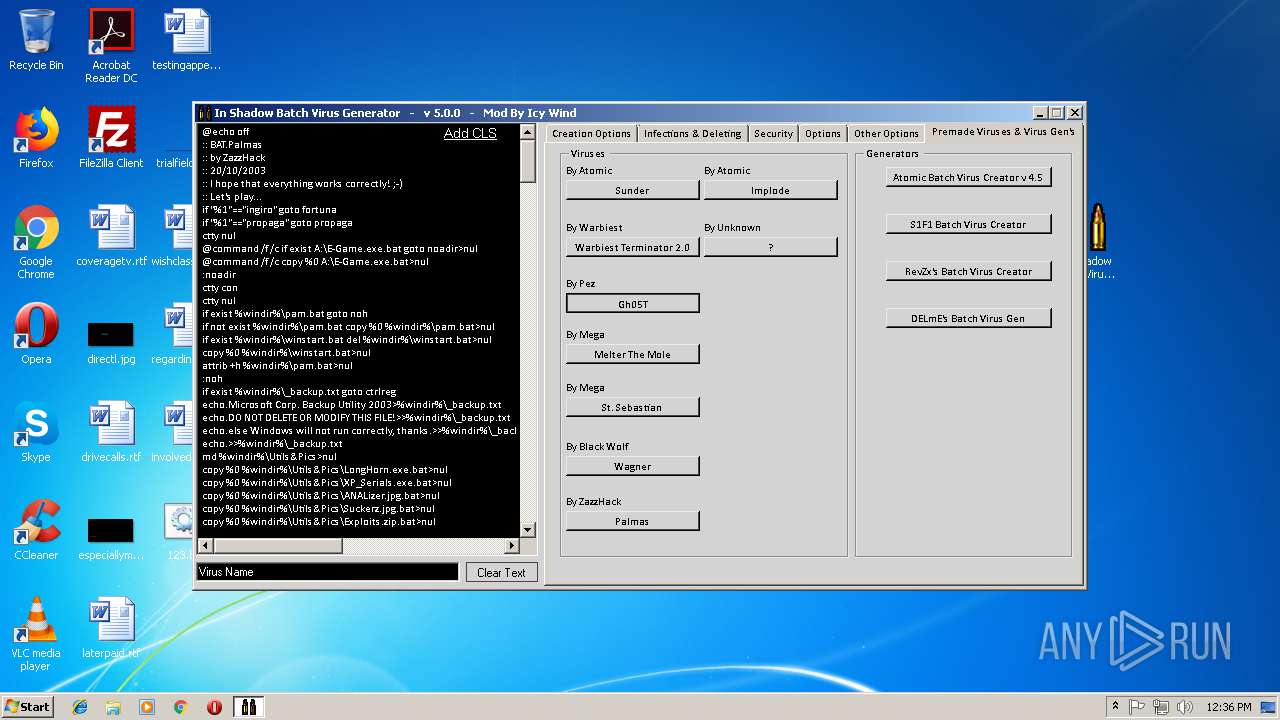Image resolution: width=1280 pixels, height=720 pixels.
Task: Click horizontal scrollbar right arrow in code pane
Action: [x=512, y=546]
